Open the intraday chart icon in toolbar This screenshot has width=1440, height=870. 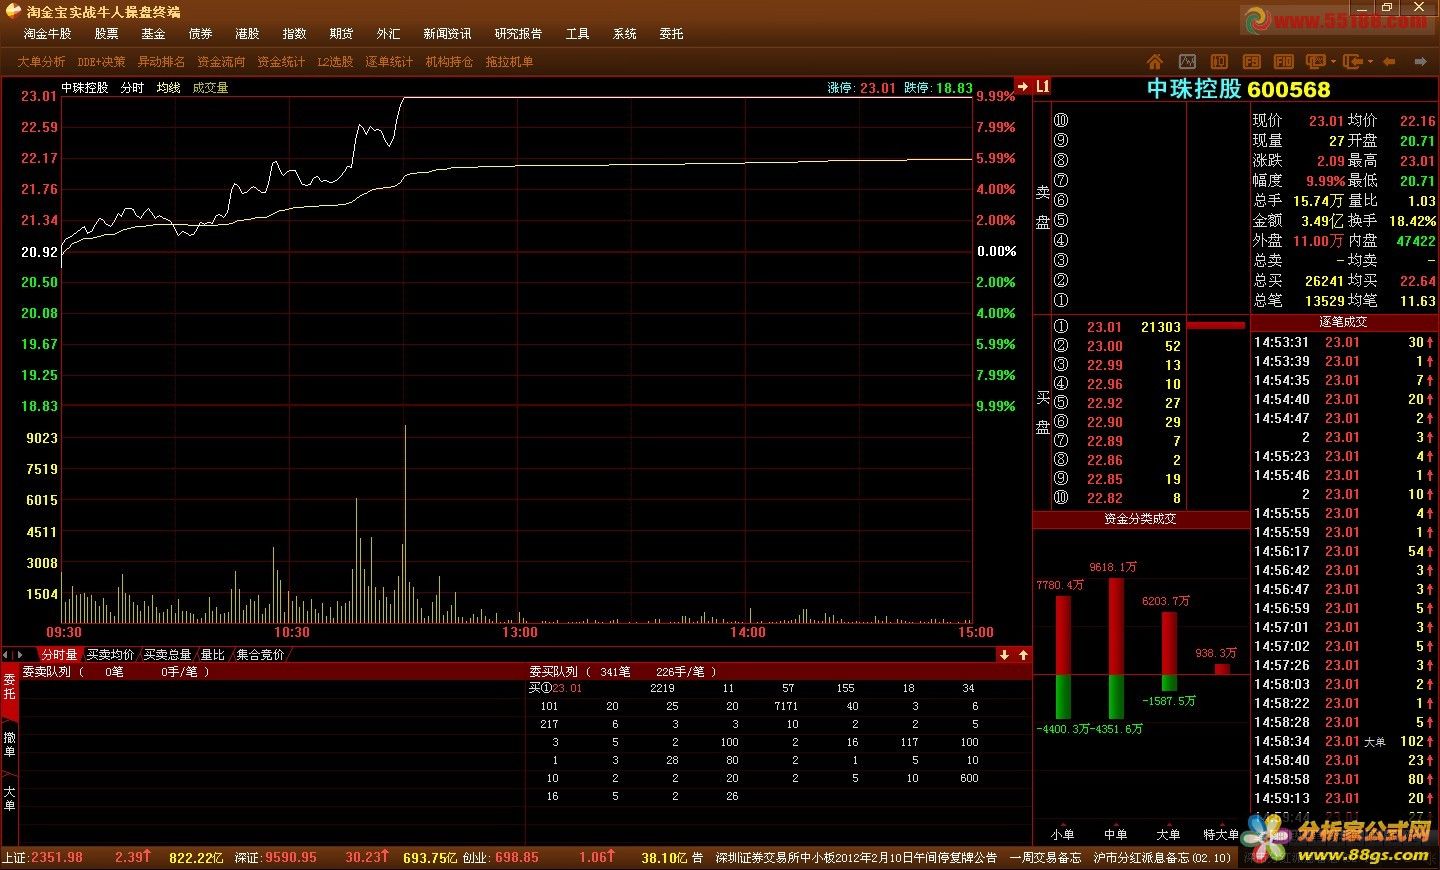coord(1187,62)
